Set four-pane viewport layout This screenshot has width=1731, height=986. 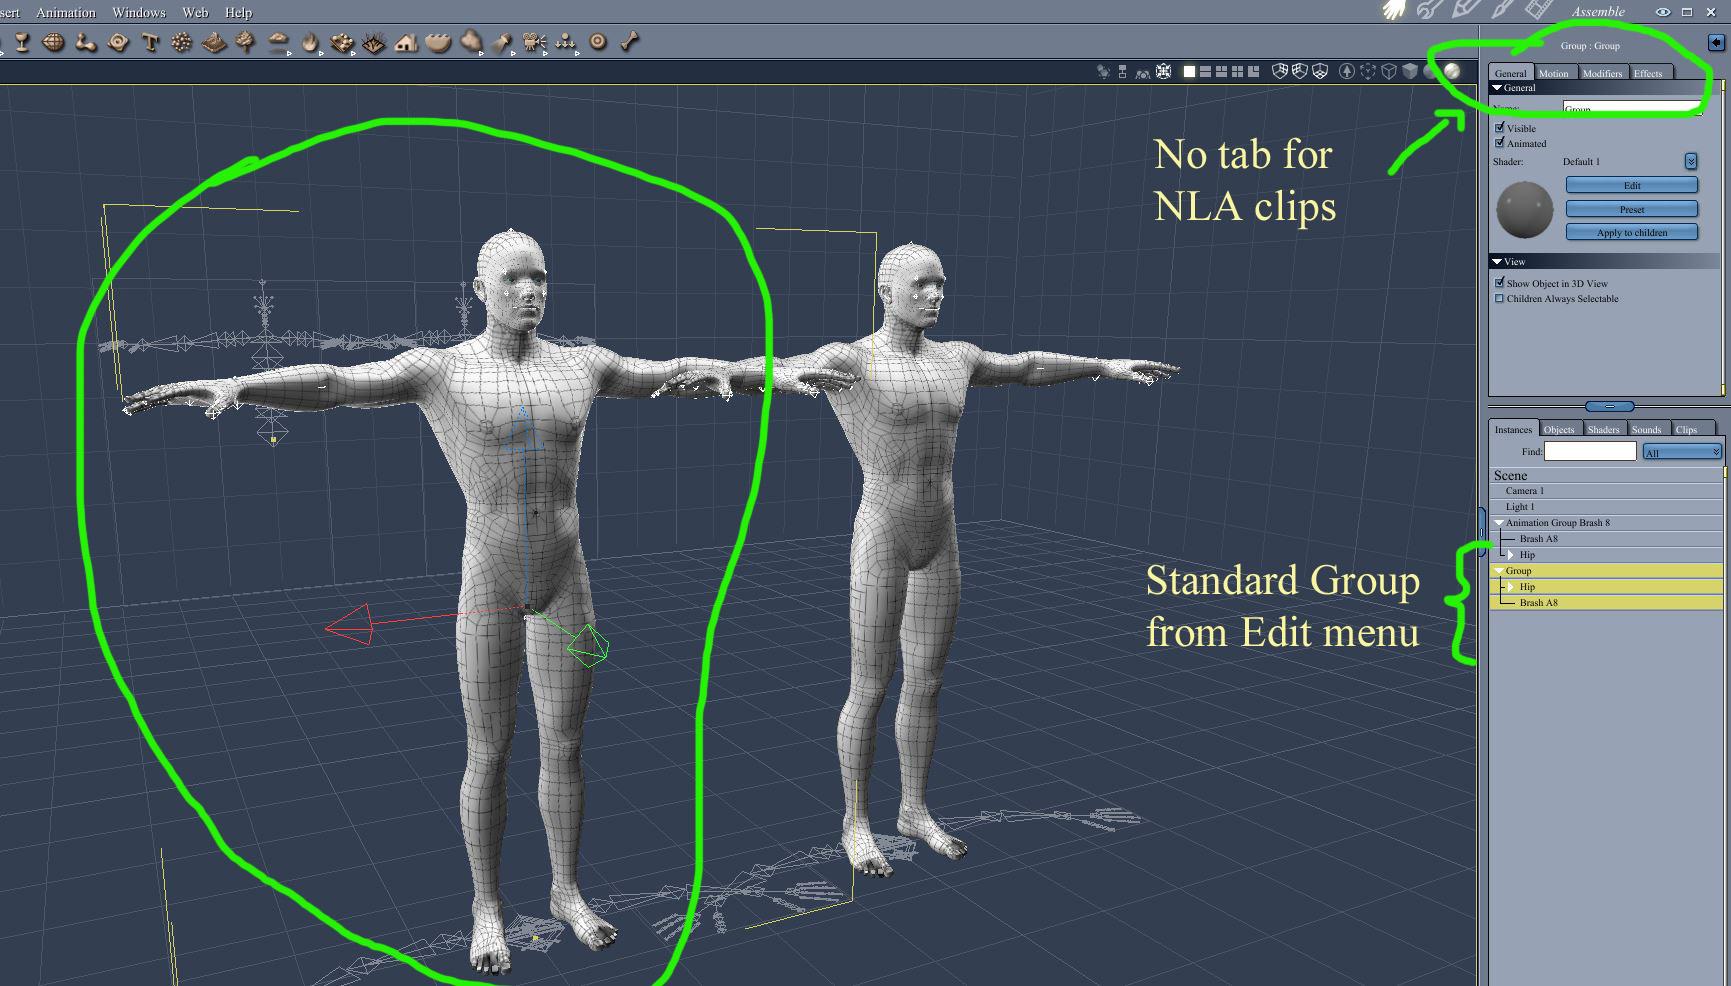point(1238,71)
